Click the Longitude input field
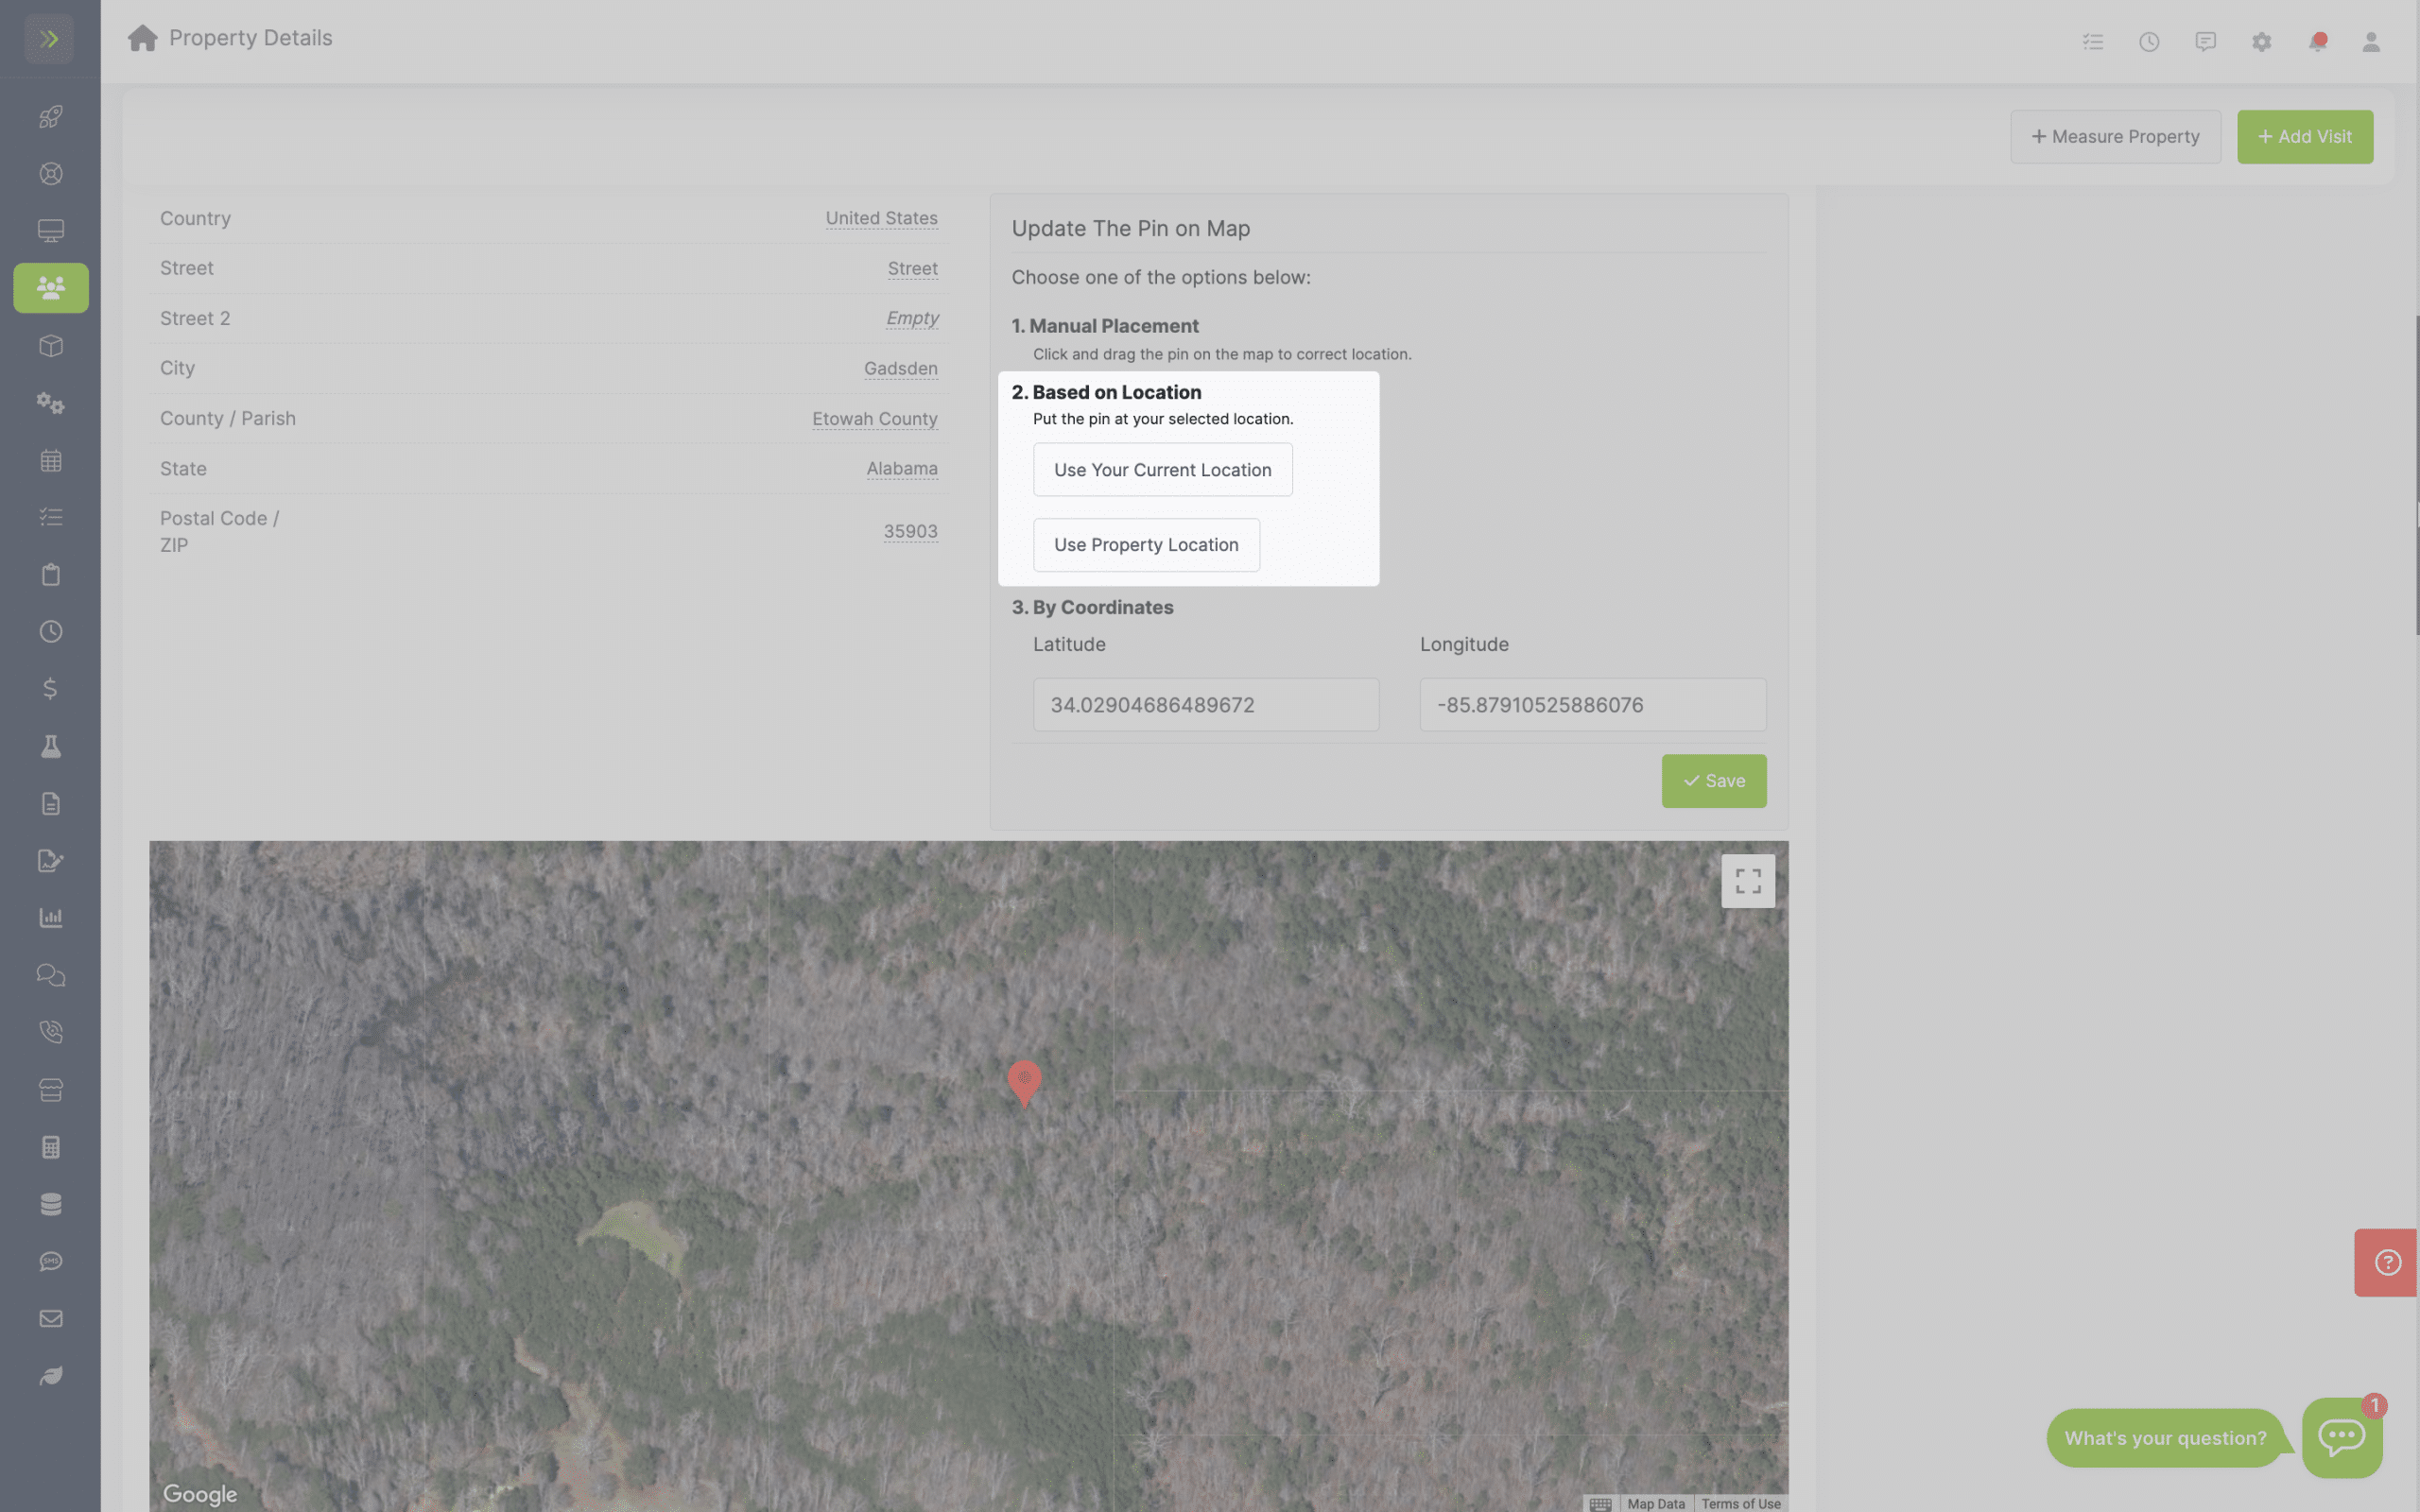This screenshot has height=1512, width=2420. click(1592, 705)
